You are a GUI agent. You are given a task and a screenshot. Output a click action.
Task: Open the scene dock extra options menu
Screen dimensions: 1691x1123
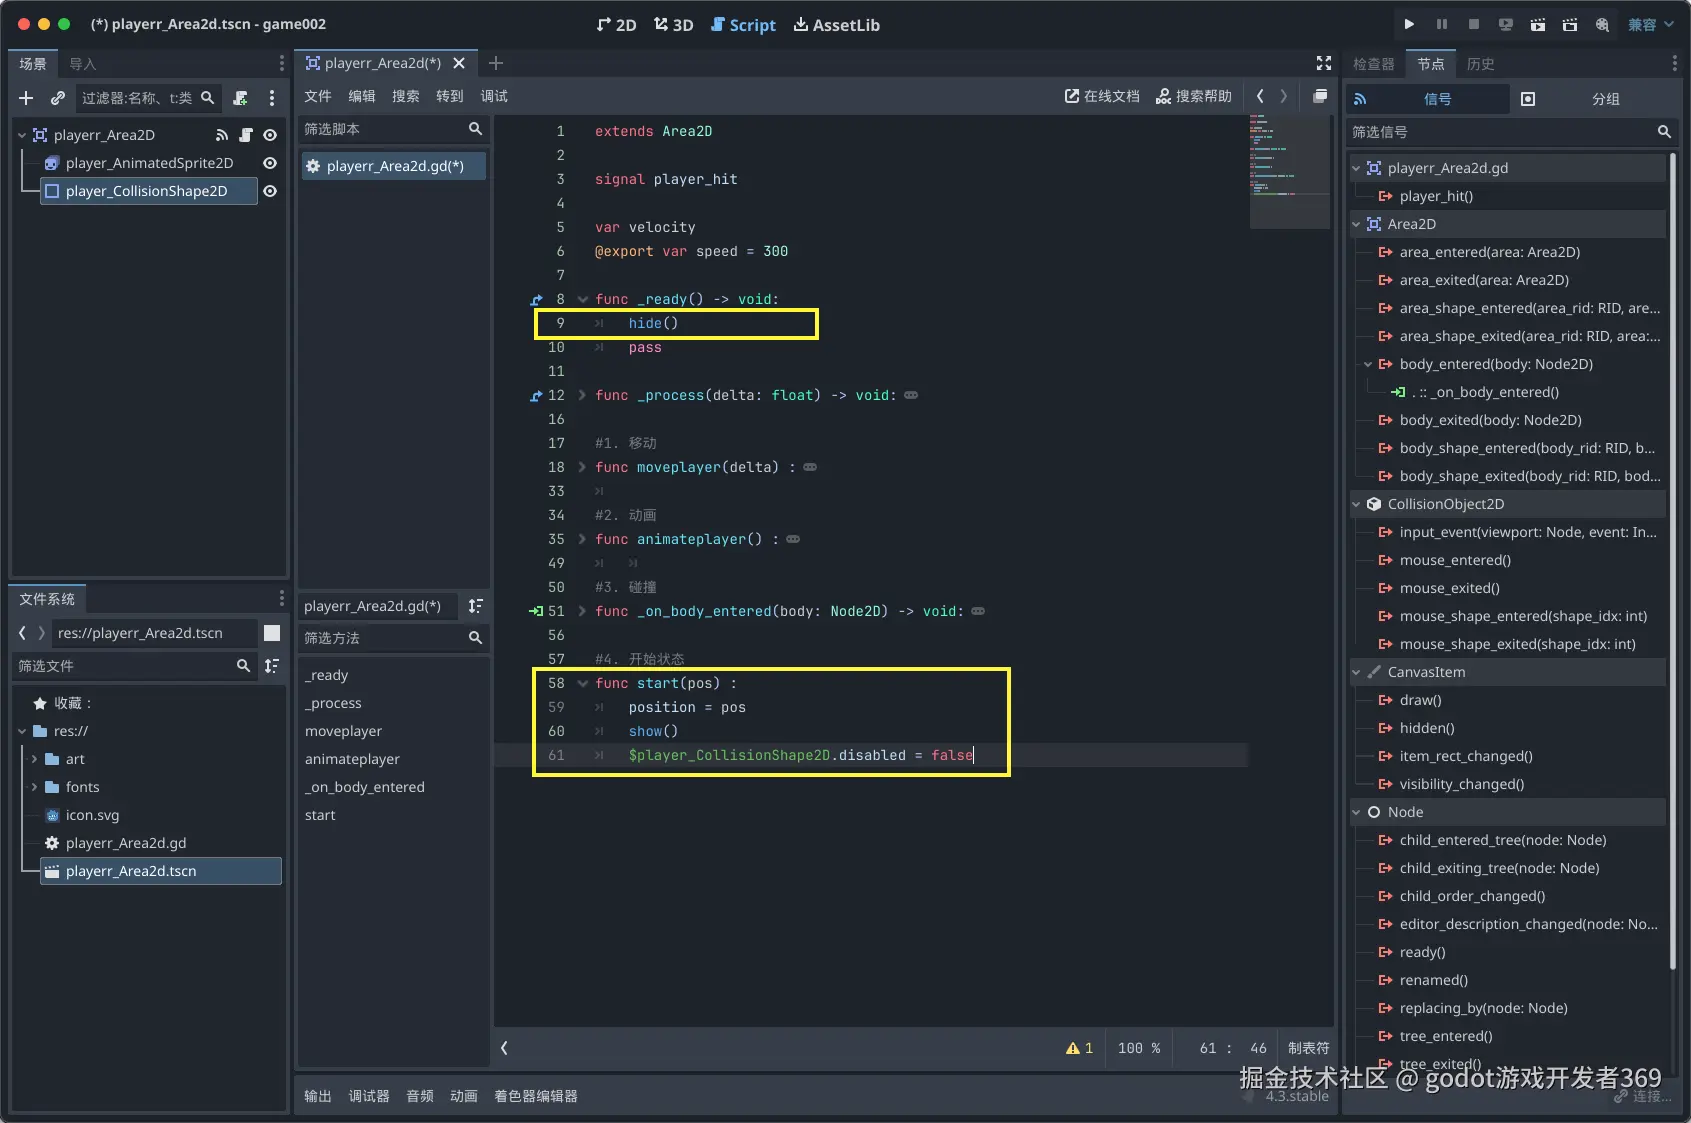272,97
